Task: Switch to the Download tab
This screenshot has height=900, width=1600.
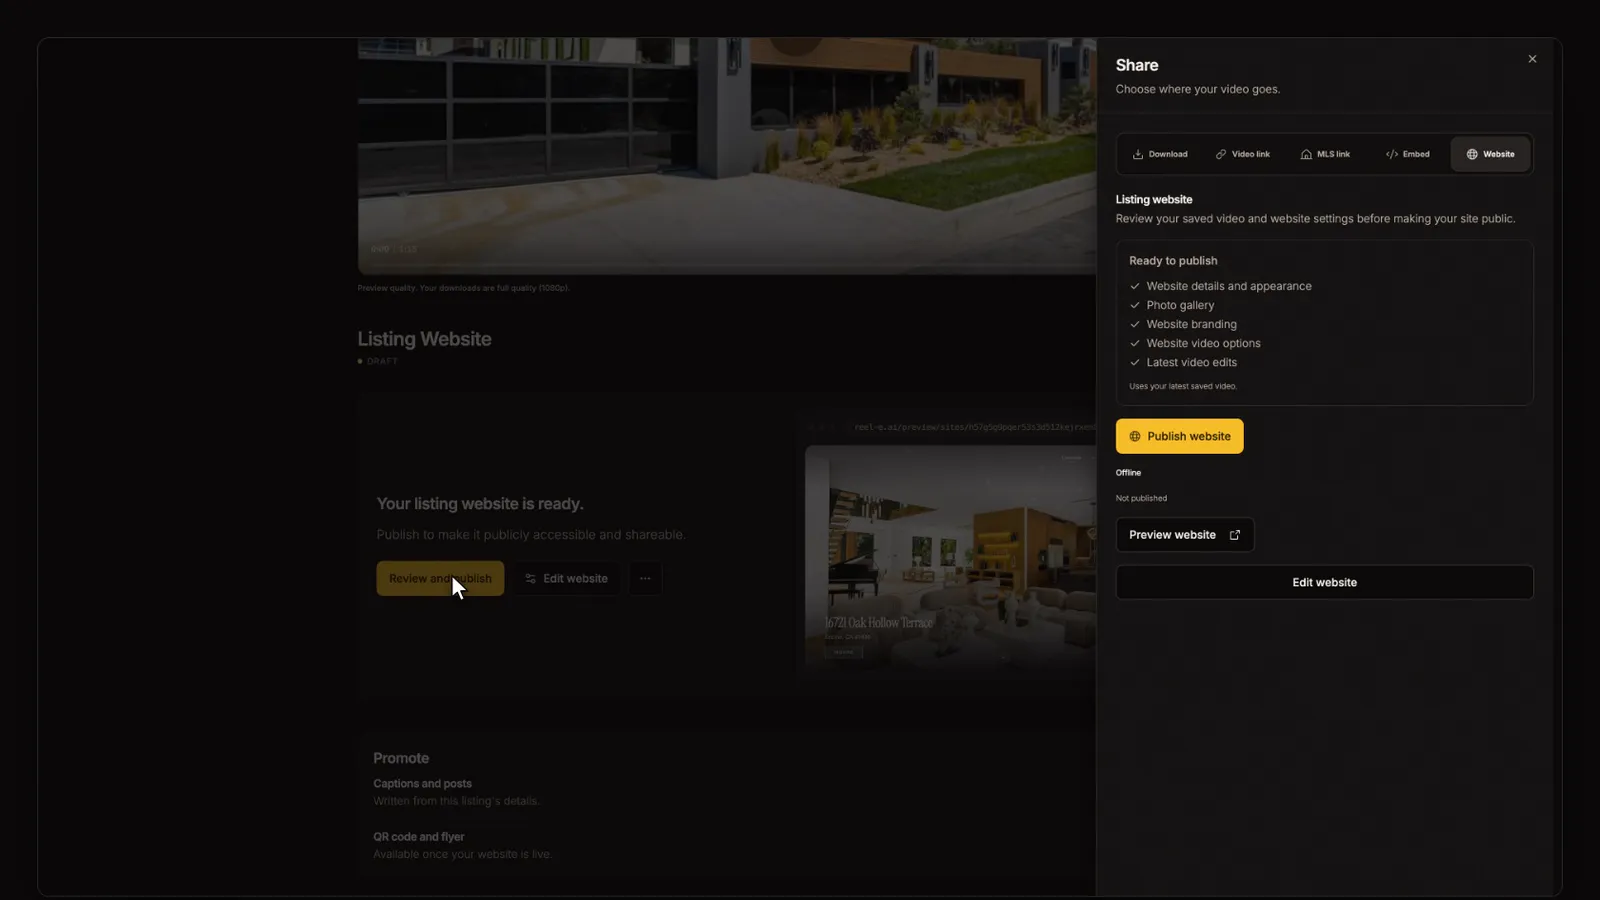Action: [x=1160, y=154]
